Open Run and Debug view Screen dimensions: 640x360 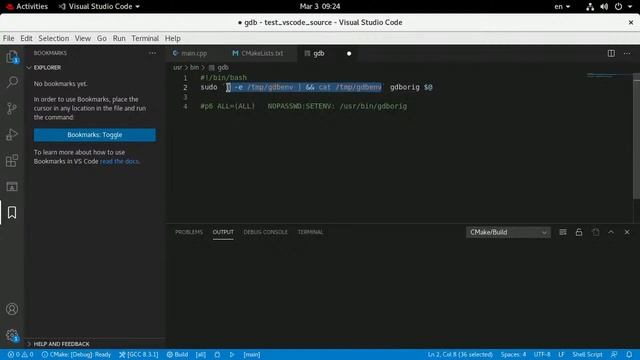tap(12, 134)
